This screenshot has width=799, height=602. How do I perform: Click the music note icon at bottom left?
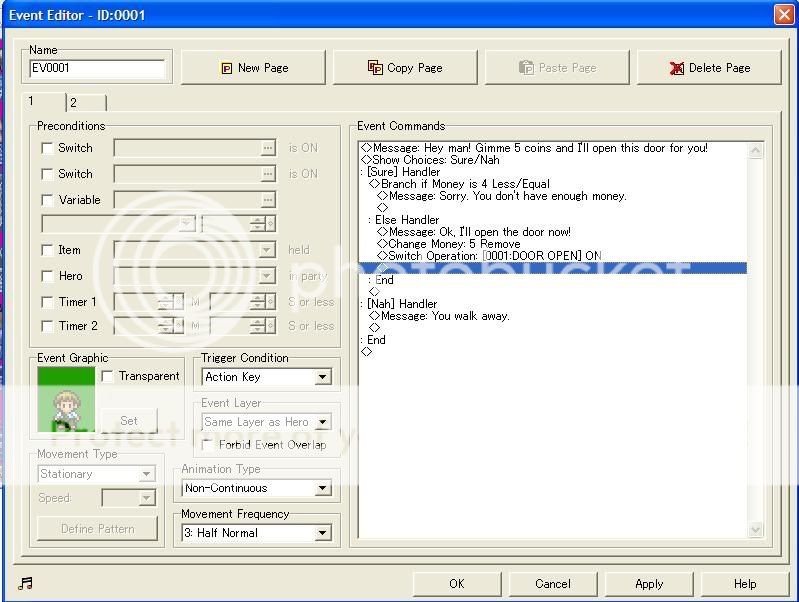tap(26, 584)
